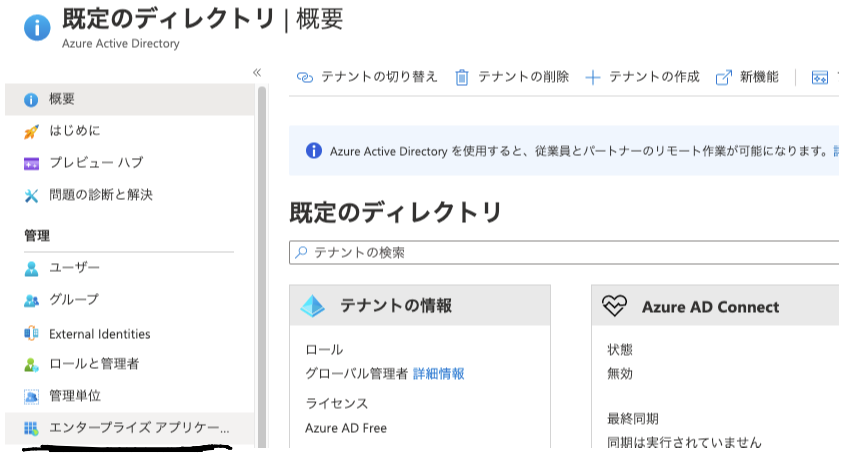Click the 無効 status value
843x457 pixels.
click(620, 374)
